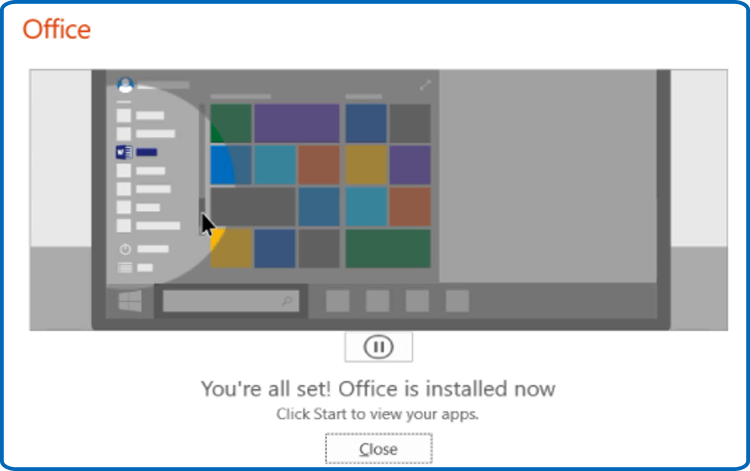Click the Word icon in the Start list

coord(124,152)
